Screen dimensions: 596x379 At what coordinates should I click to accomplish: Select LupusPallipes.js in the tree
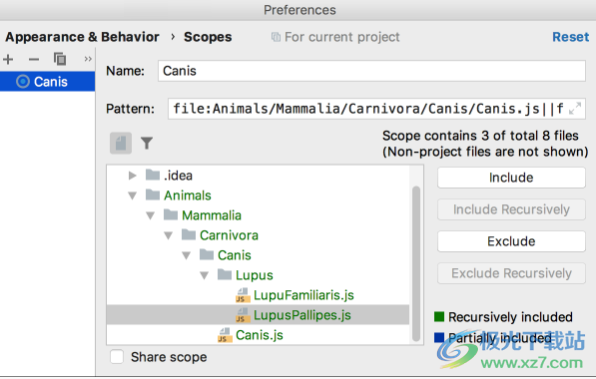(x=302, y=315)
